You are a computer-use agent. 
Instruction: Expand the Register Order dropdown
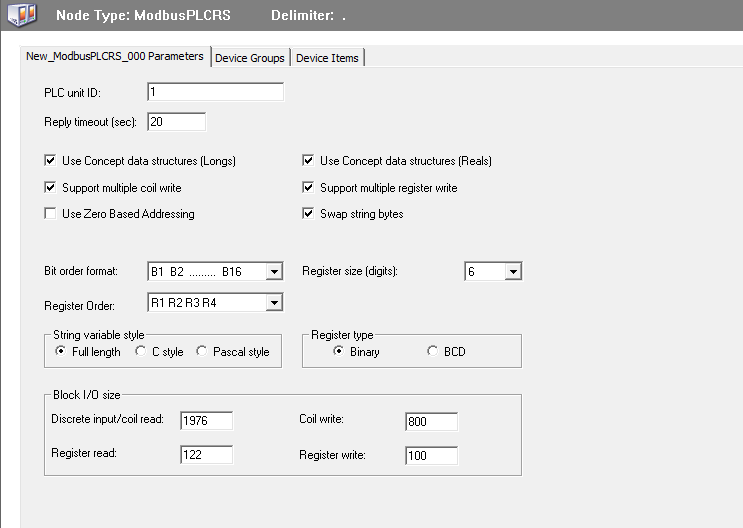tap(274, 302)
